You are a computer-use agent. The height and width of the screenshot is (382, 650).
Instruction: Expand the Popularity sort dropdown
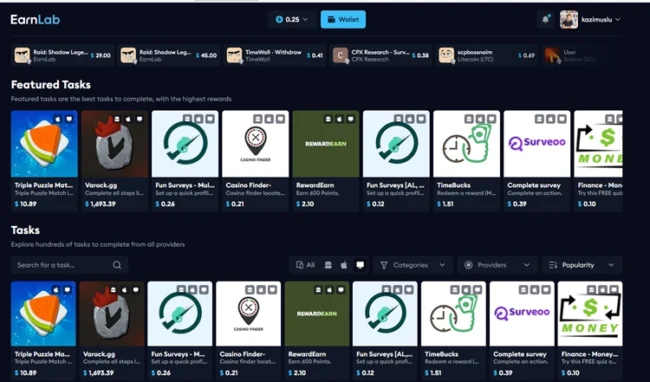click(x=582, y=265)
